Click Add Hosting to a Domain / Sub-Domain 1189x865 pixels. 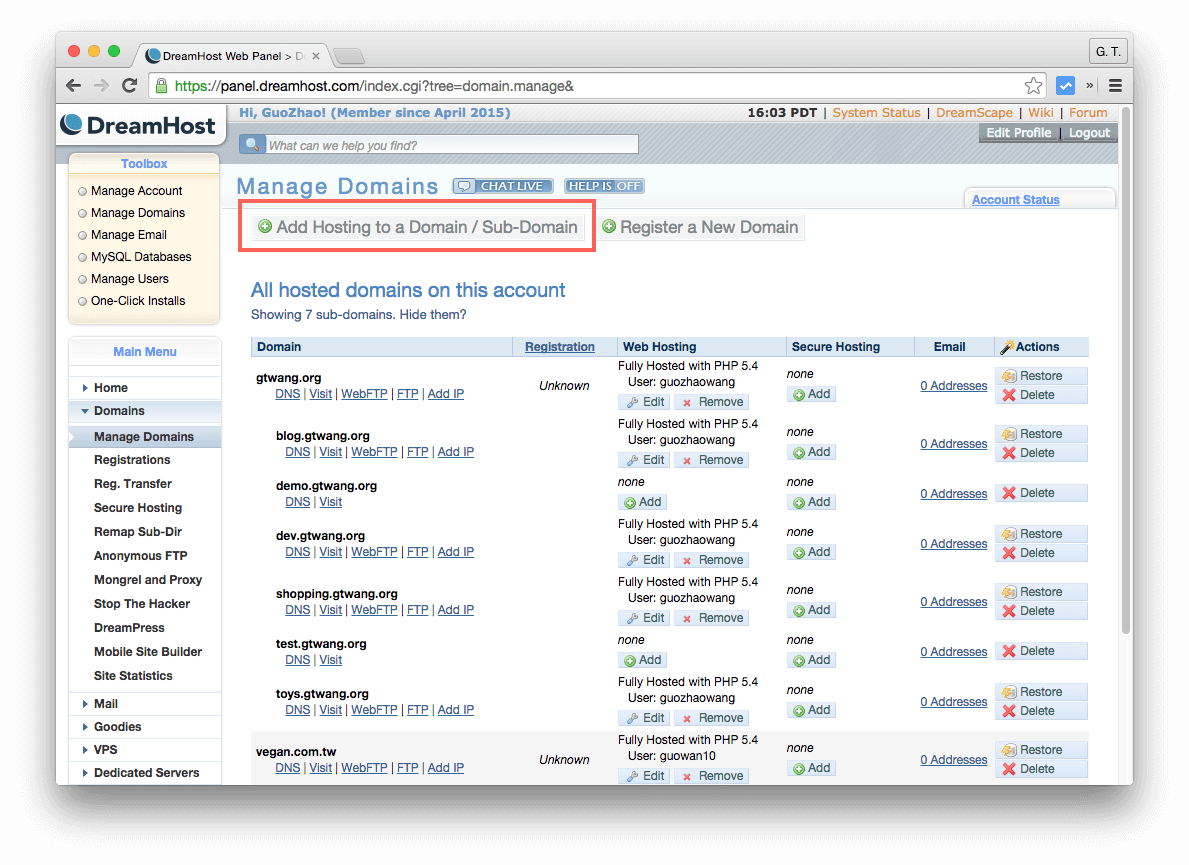click(416, 227)
